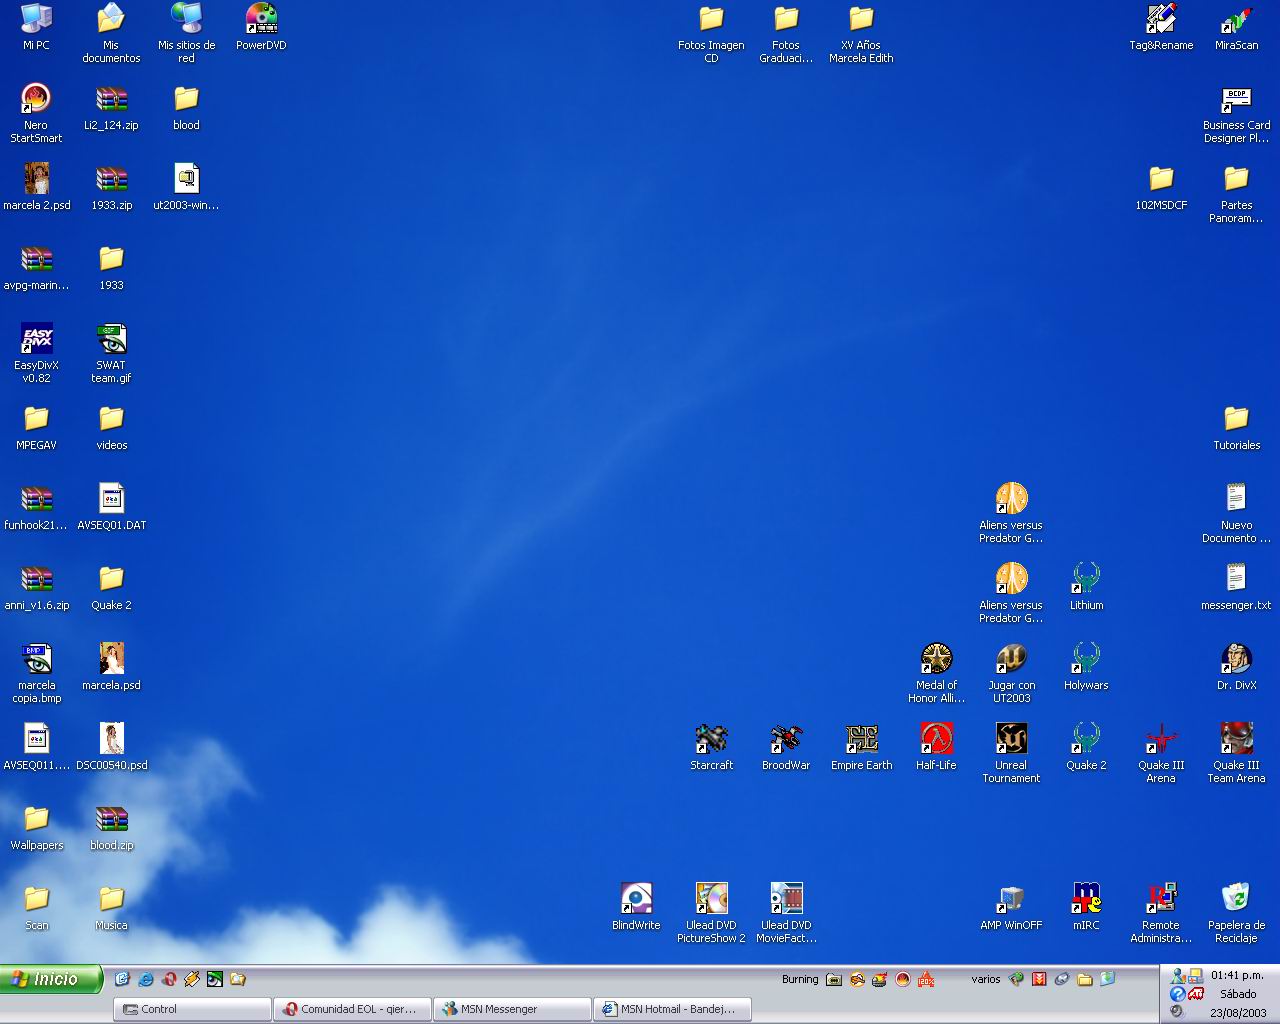This screenshot has width=1280, height=1024.
Task: Open Mis sitios de red icon
Action: click(186, 18)
